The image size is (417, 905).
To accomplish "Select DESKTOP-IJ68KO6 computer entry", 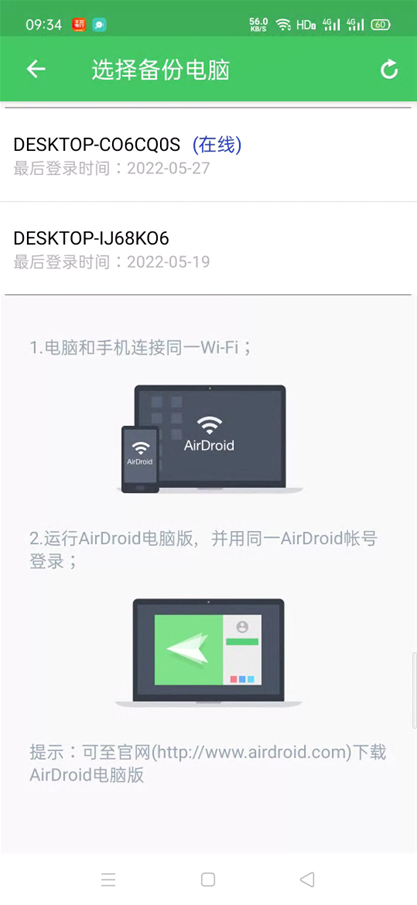I will [x=208, y=249].
